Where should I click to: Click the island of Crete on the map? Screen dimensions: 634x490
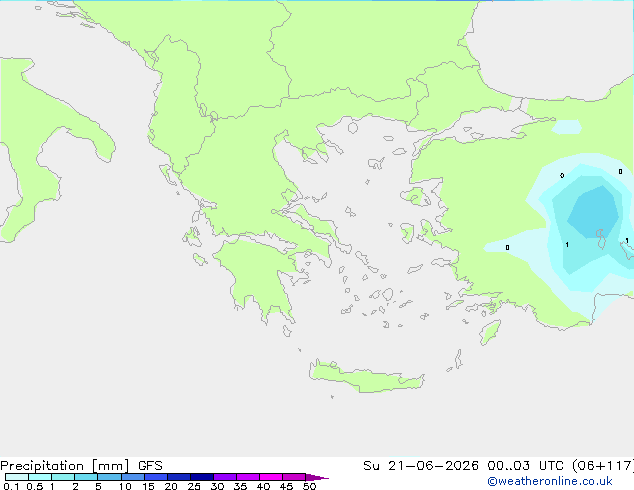(366, 377)
